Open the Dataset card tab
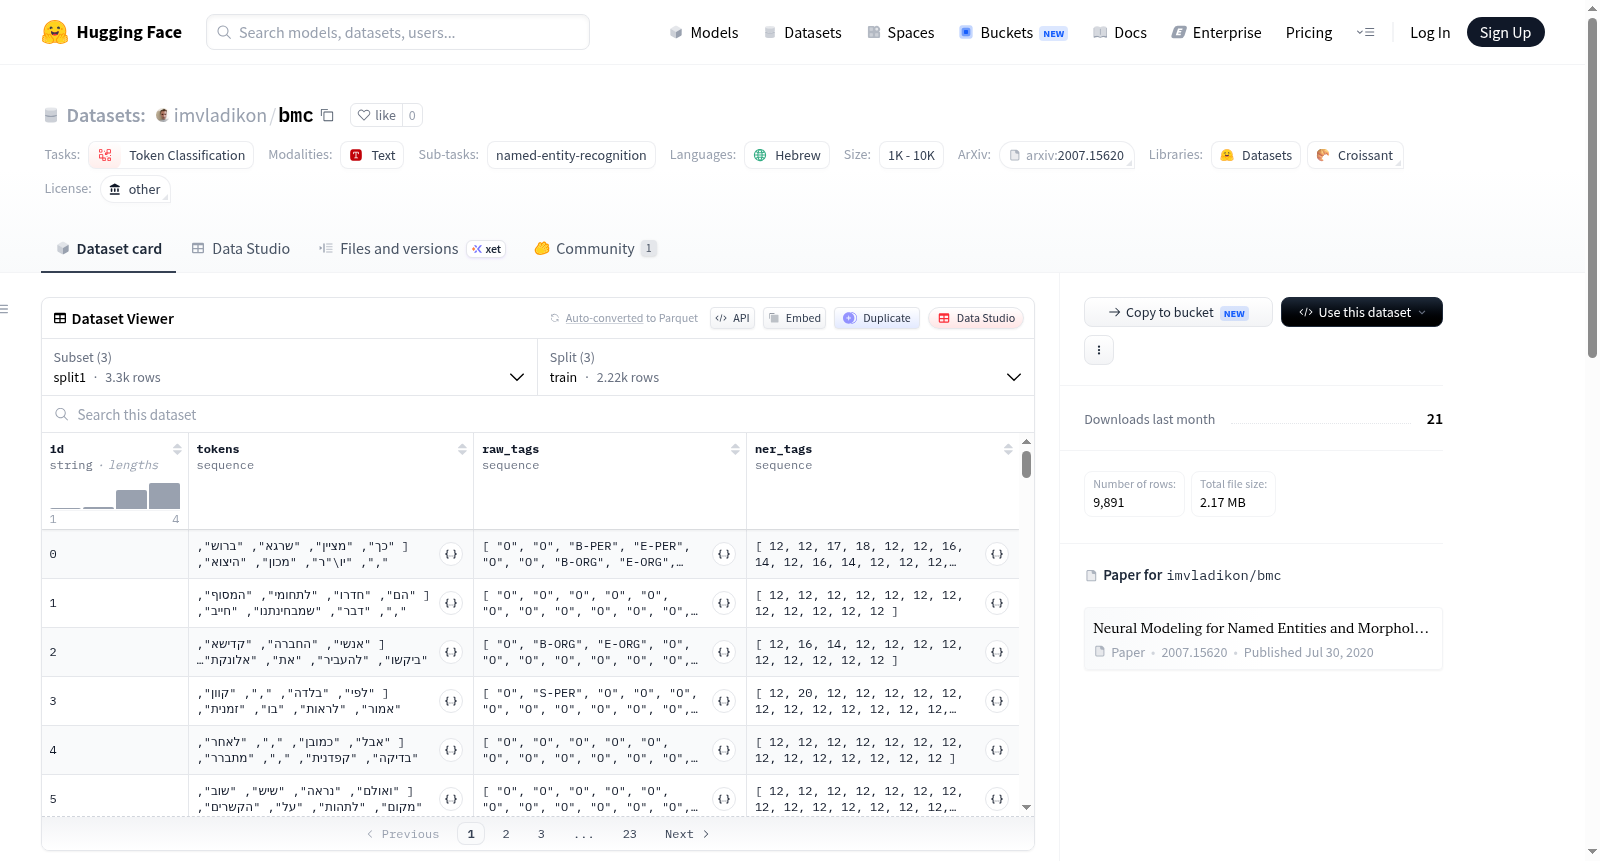This screenshot has height=861, width=1600. pos(108,249)
